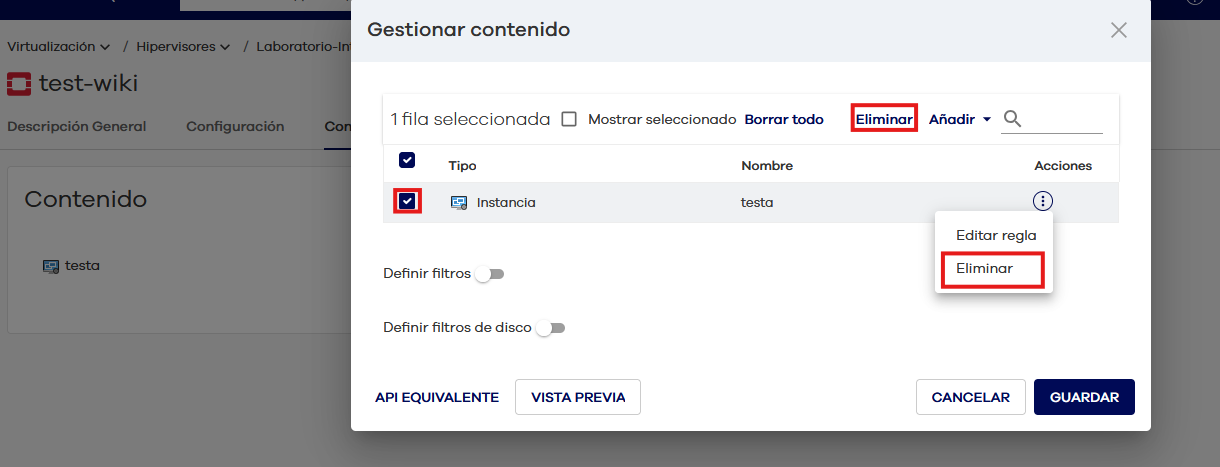Screen dimensions: 1220x467
Task: Expand the Añadir dropdown
Action: coord(960,119)
